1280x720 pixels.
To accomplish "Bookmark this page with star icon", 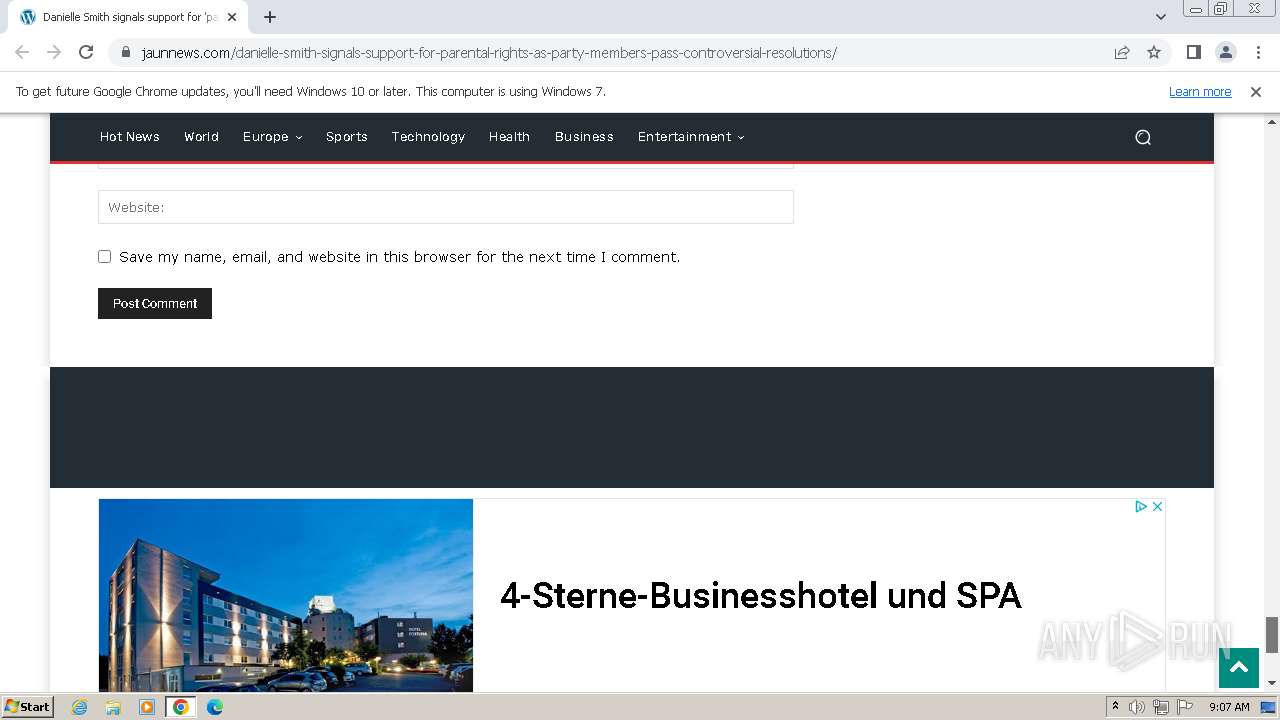I will click(x=1154, y=52).
